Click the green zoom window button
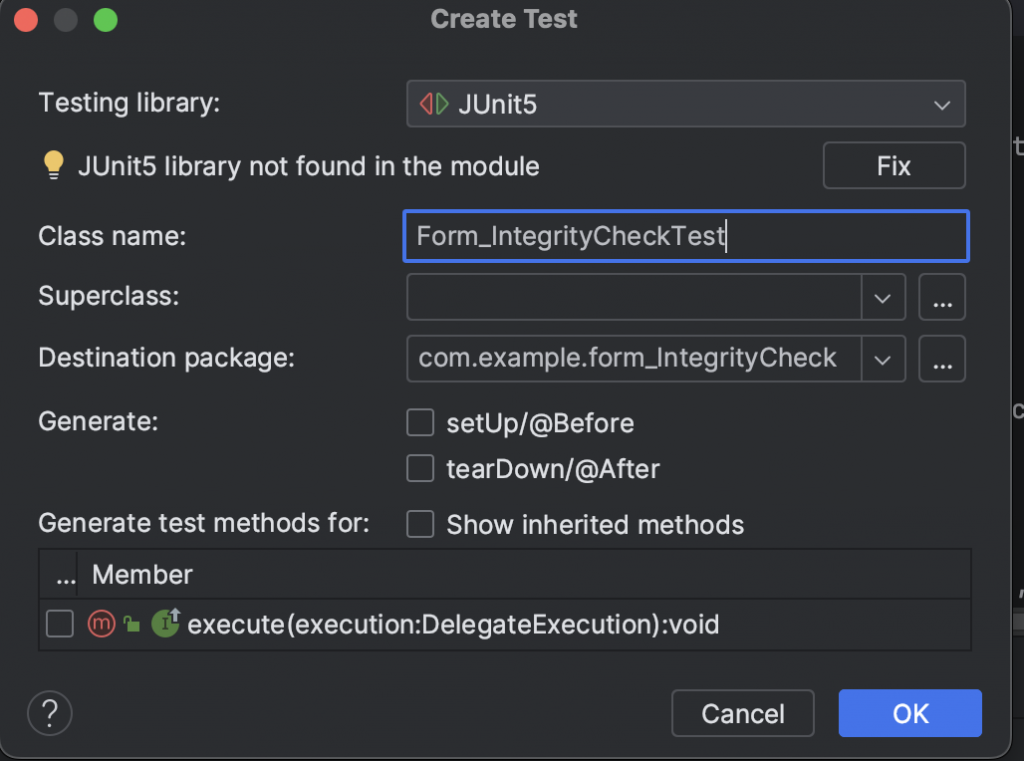This screenshot has height=761, width=1024. pos(105,19)
